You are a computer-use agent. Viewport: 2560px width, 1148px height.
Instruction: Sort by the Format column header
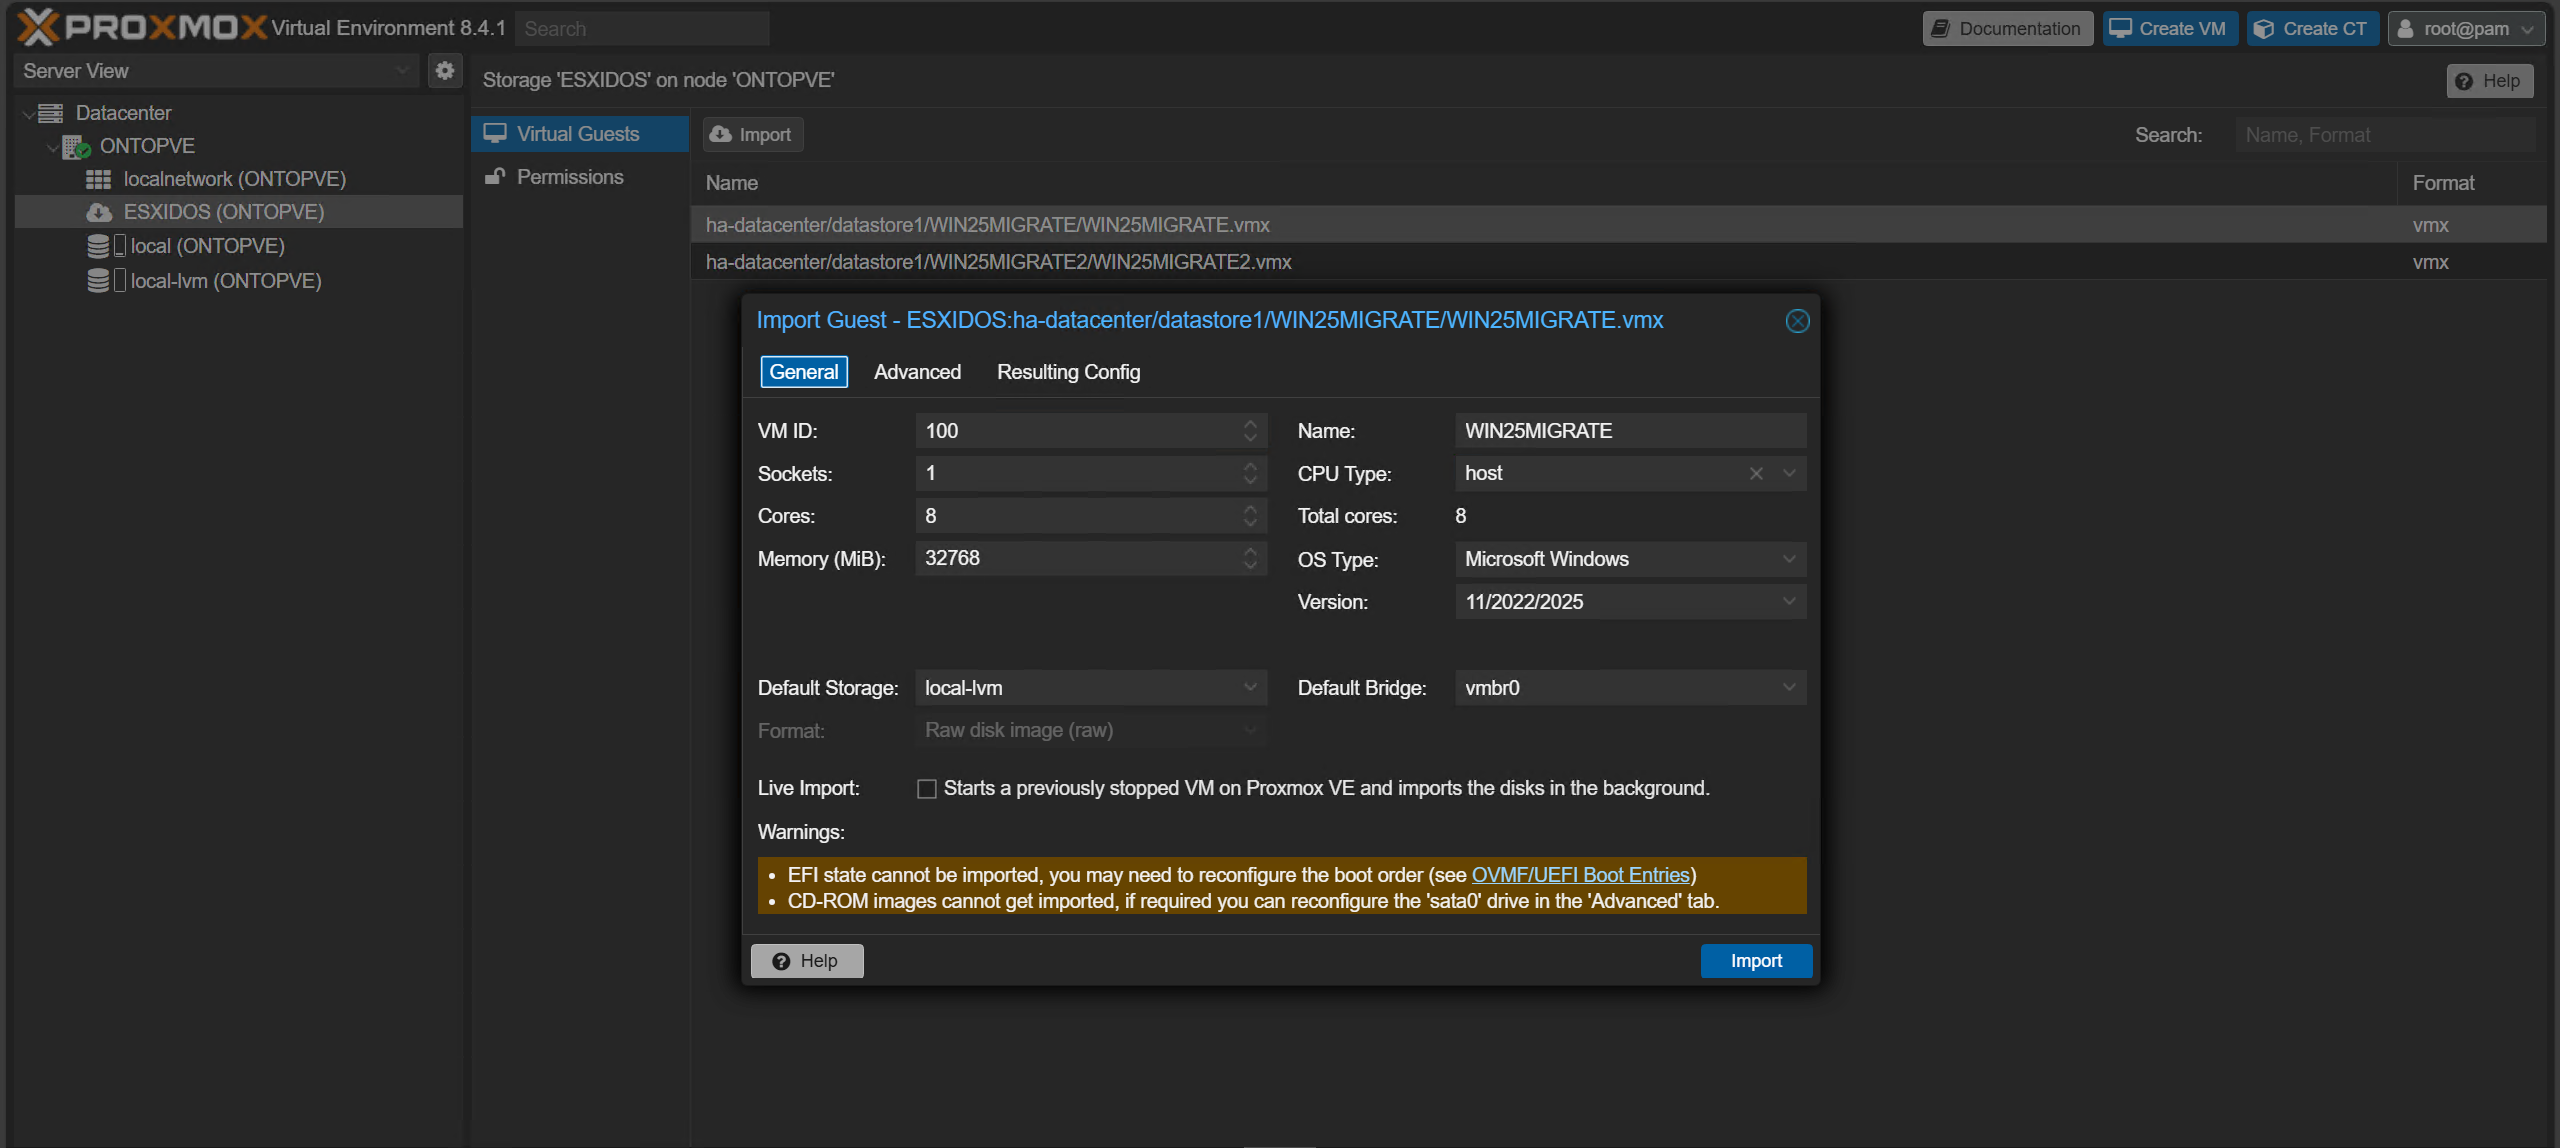2472,183
